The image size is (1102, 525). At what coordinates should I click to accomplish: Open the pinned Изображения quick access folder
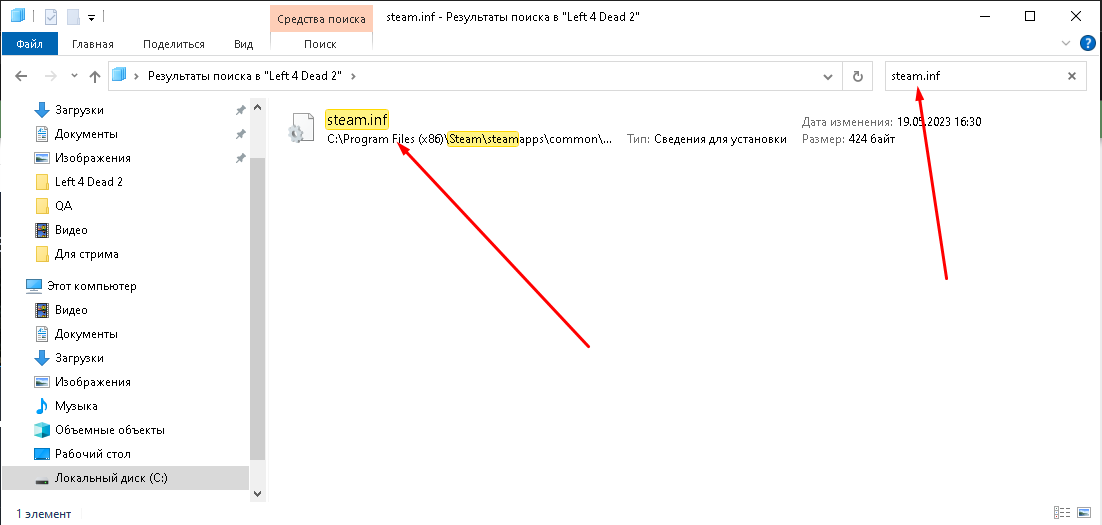click(92, 158)
